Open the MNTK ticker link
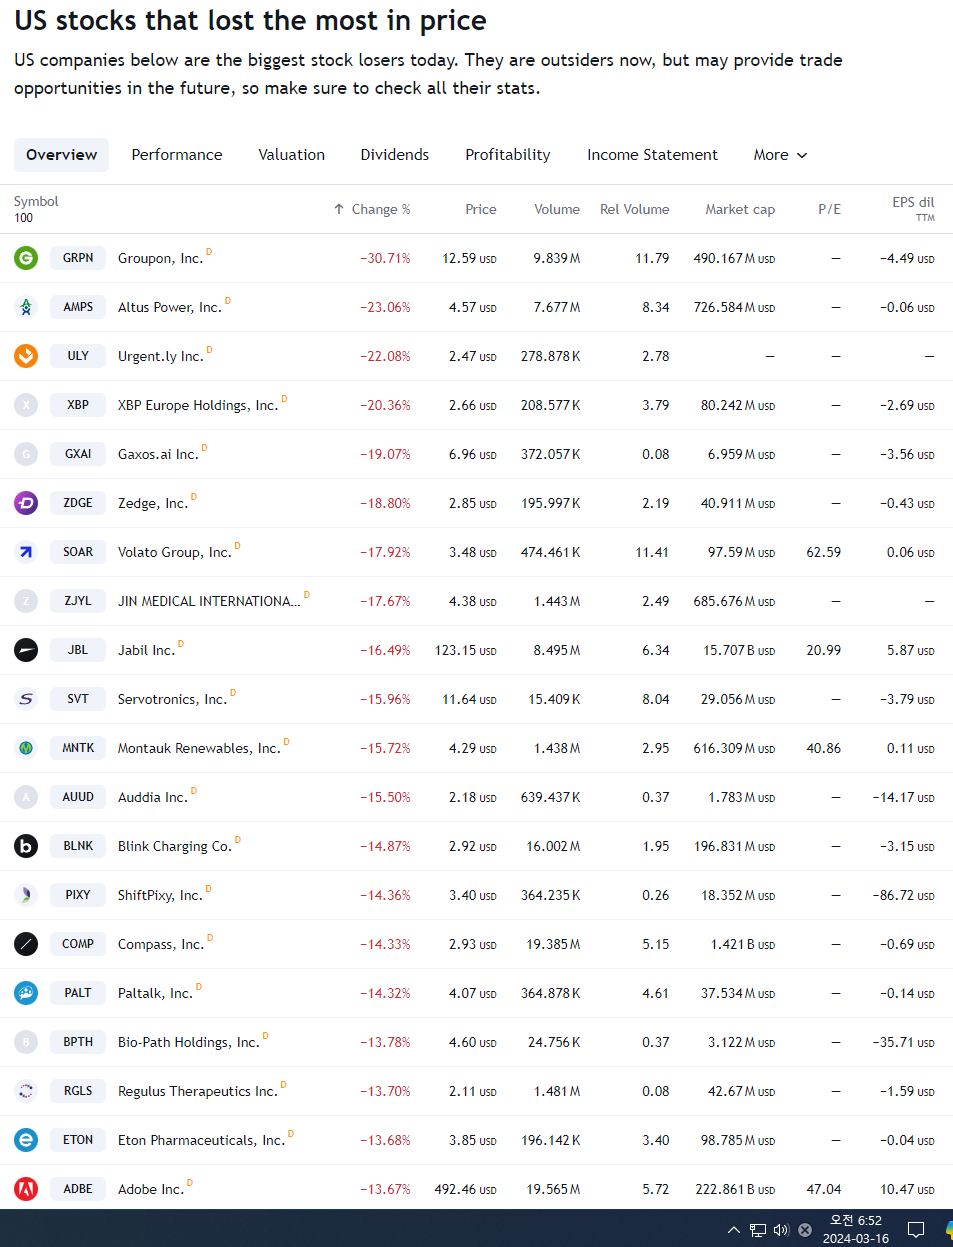This screenshot has height=1247, width=953. click(x=78, y=748)
